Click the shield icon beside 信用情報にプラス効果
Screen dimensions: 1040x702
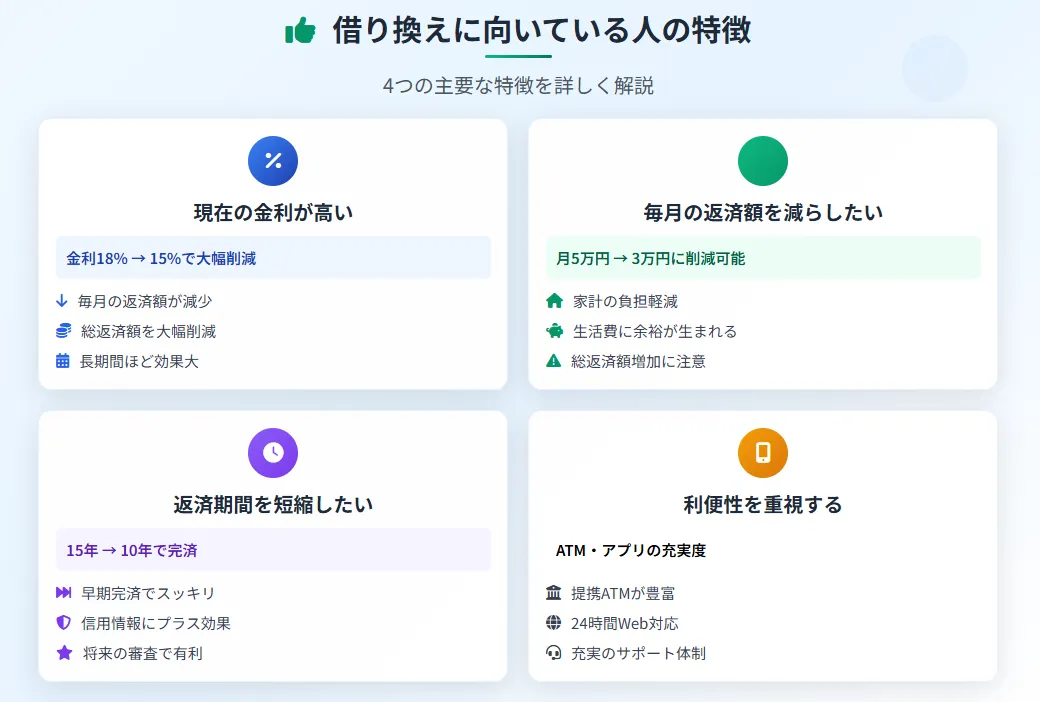[x=64, y=622]
